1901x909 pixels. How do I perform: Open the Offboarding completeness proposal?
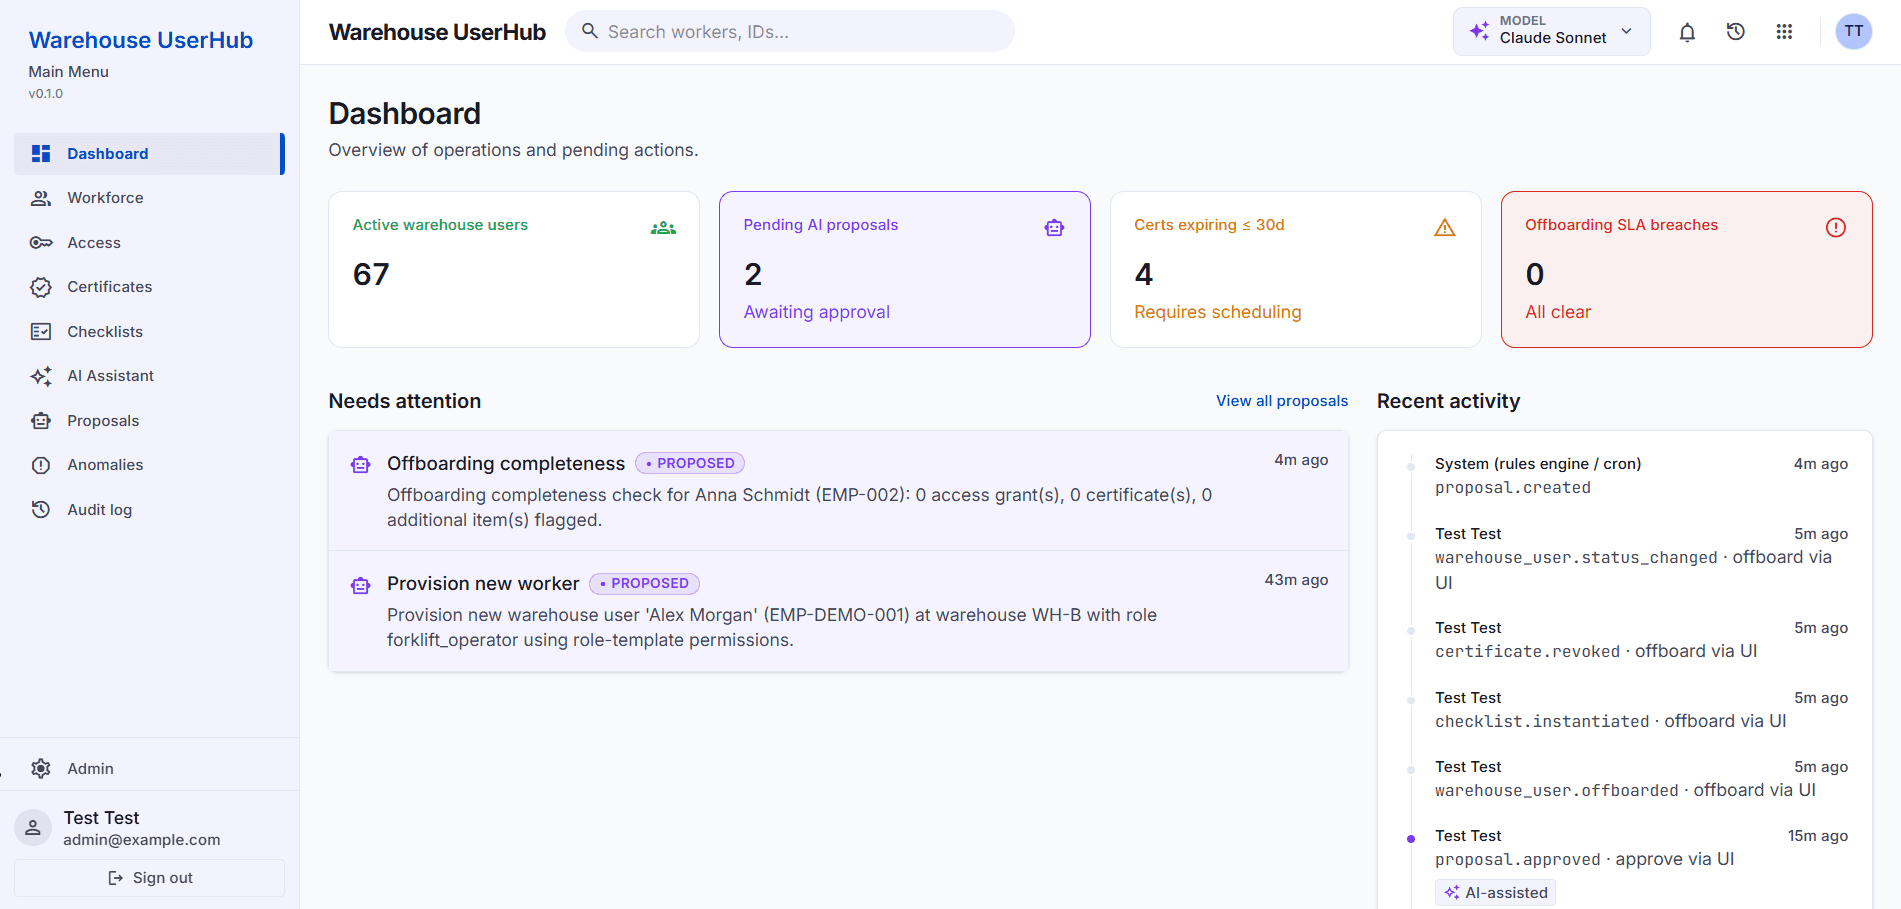839,491
